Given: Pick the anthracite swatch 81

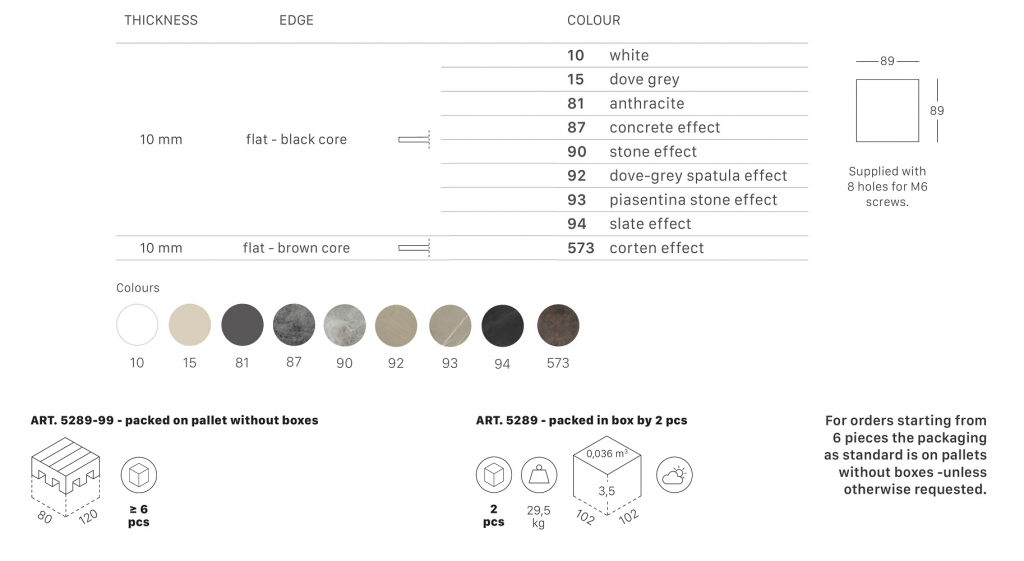Looking at the screenshot, I should [242, 325].
